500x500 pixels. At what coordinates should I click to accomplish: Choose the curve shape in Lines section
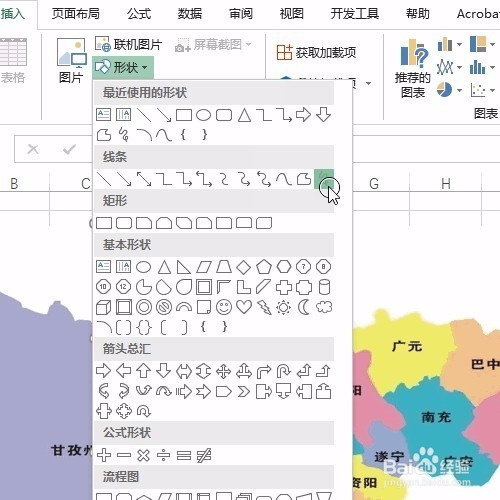point(284,179)
